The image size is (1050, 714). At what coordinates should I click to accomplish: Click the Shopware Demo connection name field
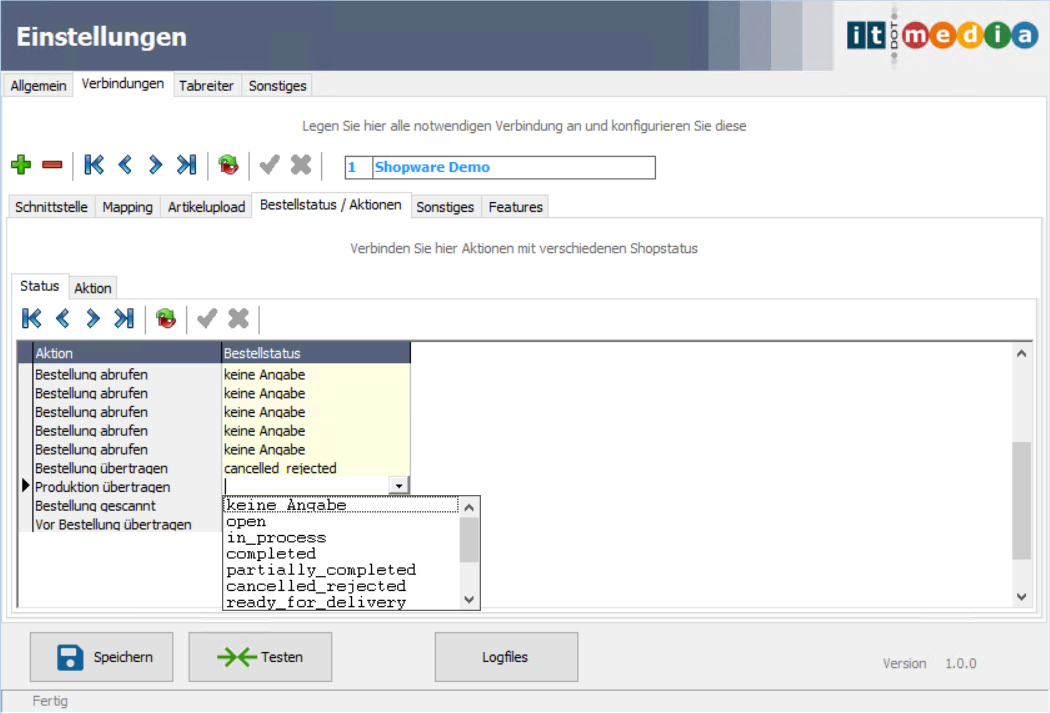[x=512, y=167]
